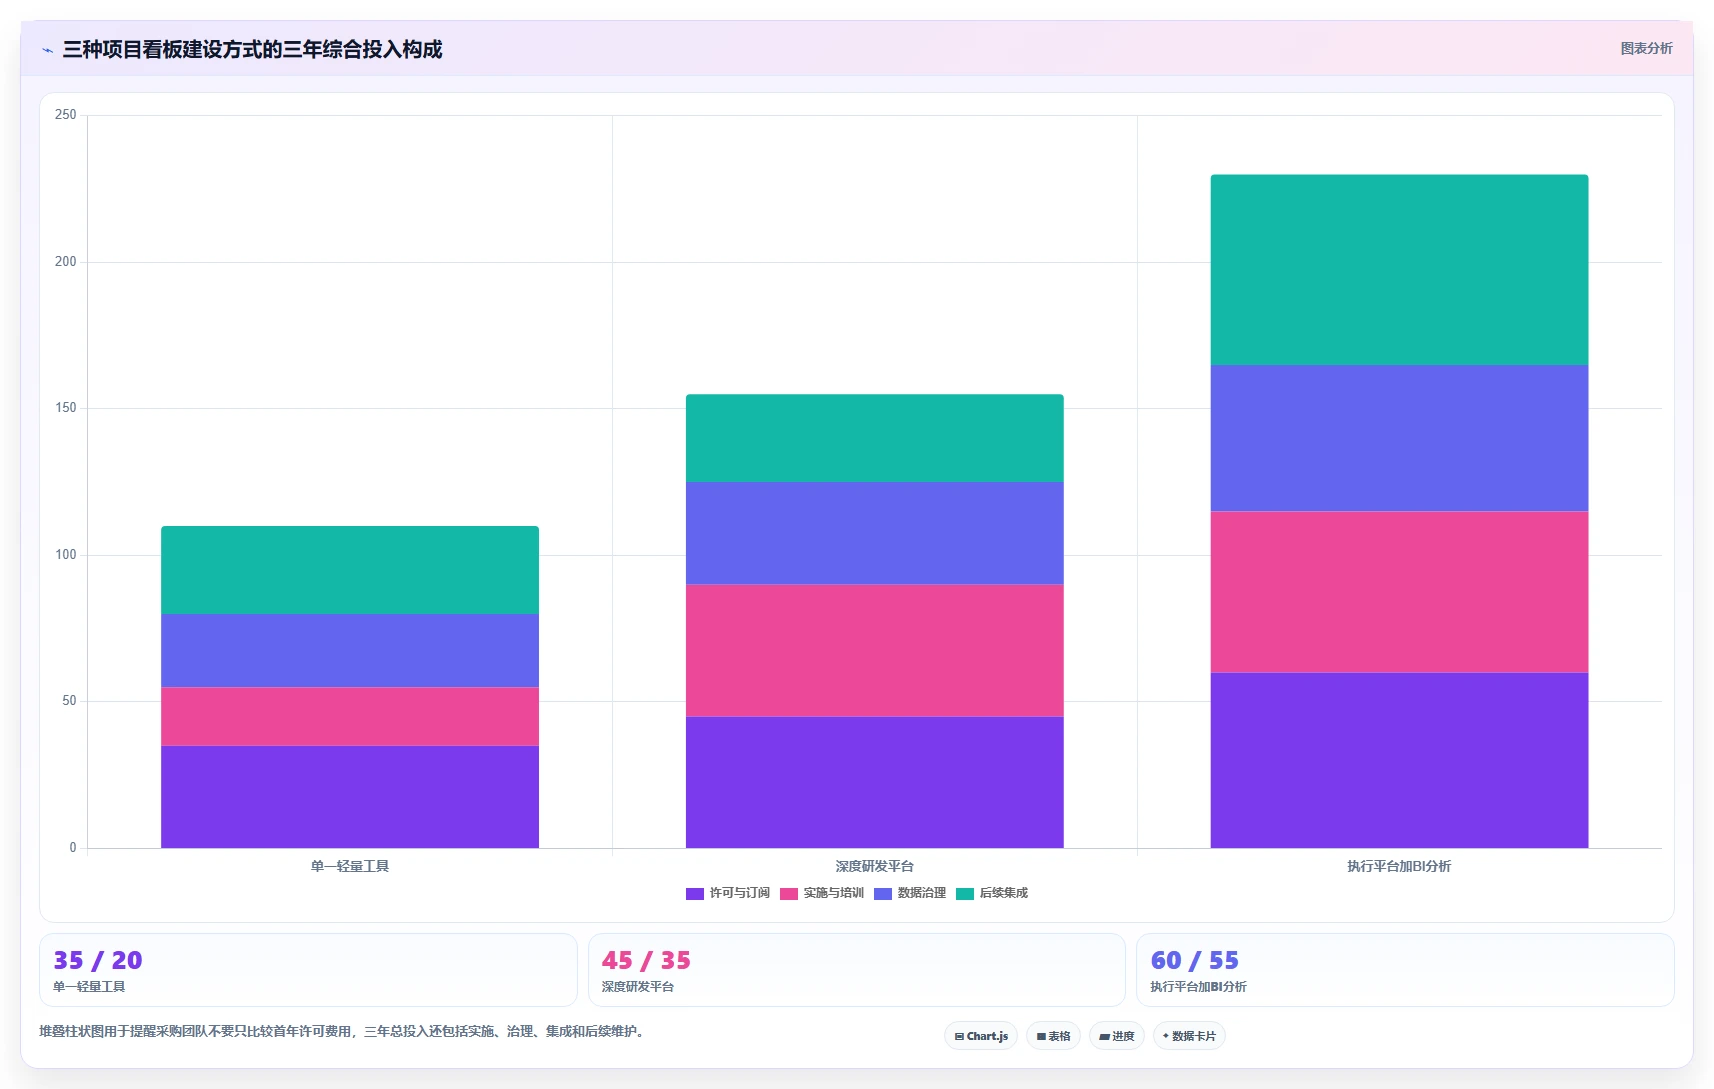
Task: Click the 250 y-axis label
Action: [66, 115]
